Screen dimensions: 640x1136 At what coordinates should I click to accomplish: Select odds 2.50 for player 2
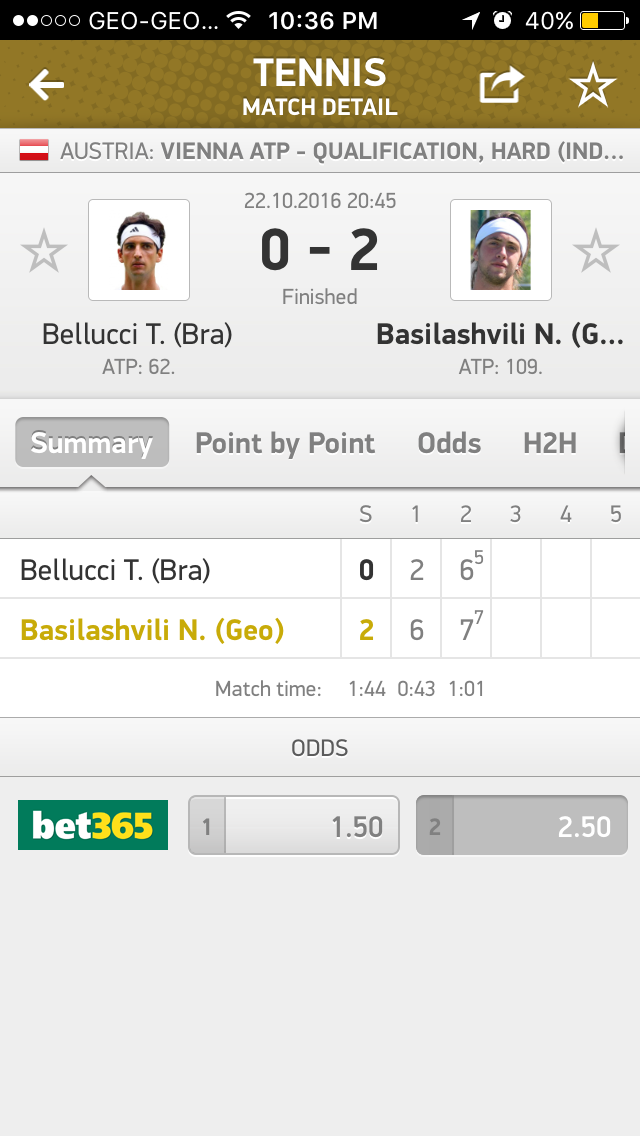522,825
